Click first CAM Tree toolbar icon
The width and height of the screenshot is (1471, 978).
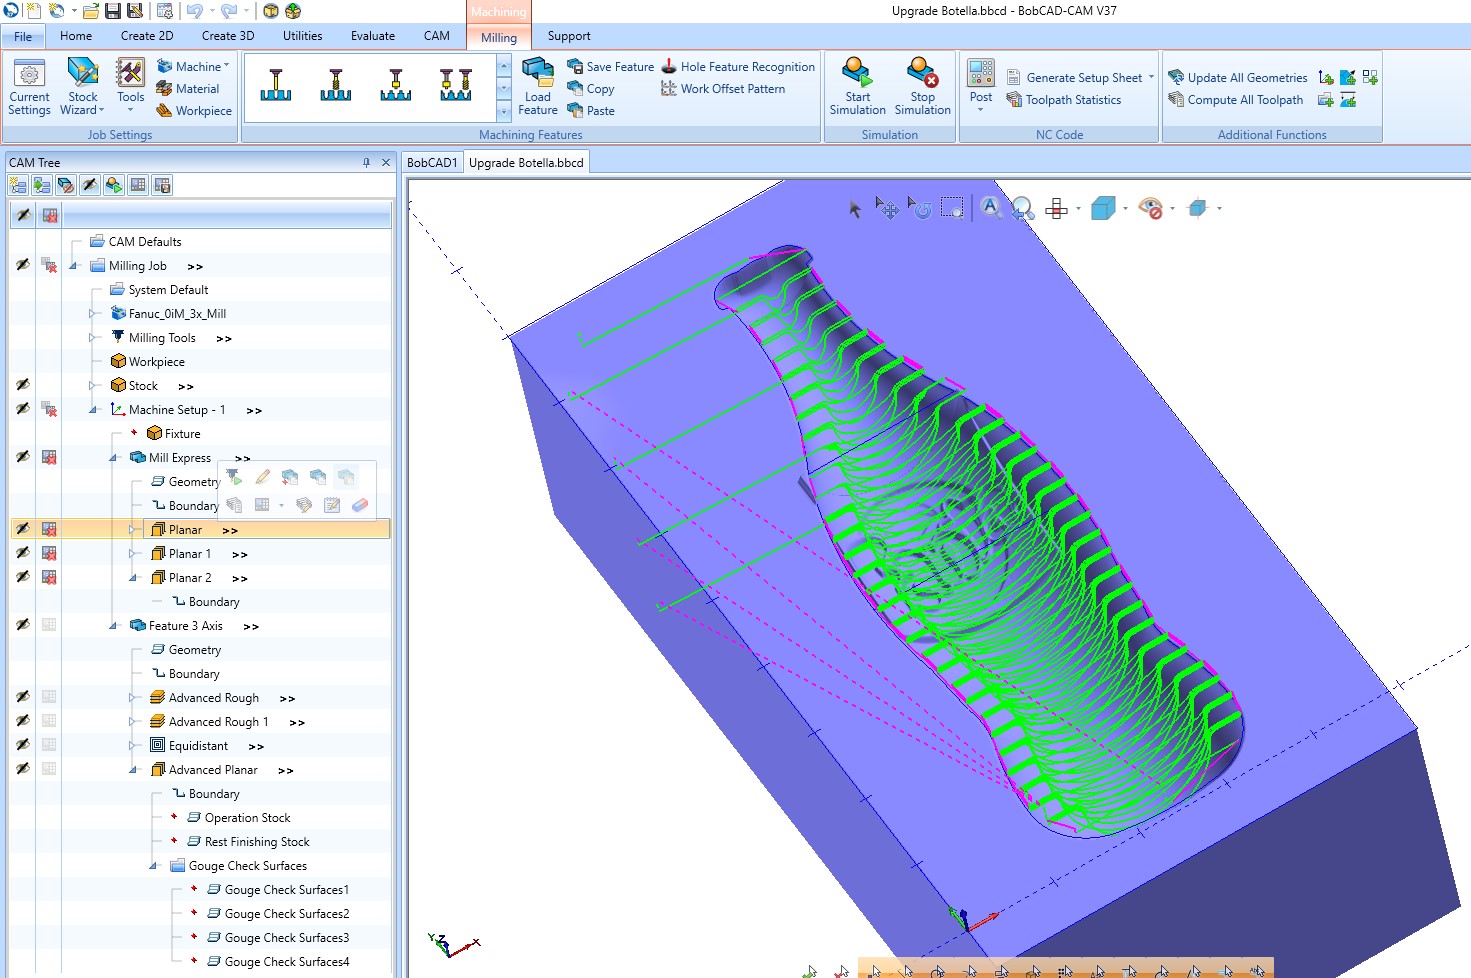(18, 185)
